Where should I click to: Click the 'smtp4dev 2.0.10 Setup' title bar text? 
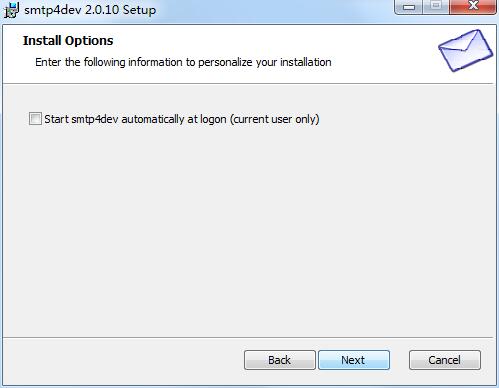point(90,10)
